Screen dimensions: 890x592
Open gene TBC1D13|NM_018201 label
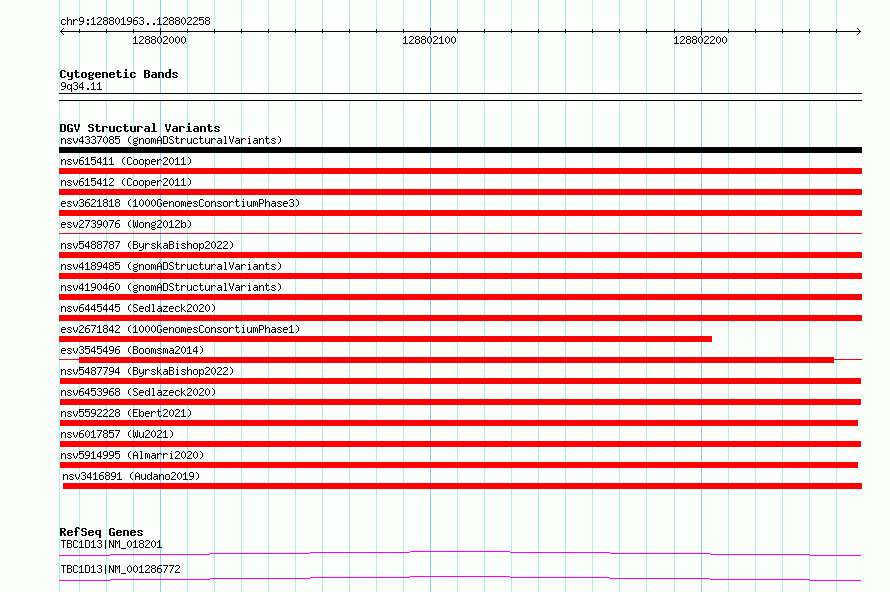111,544
